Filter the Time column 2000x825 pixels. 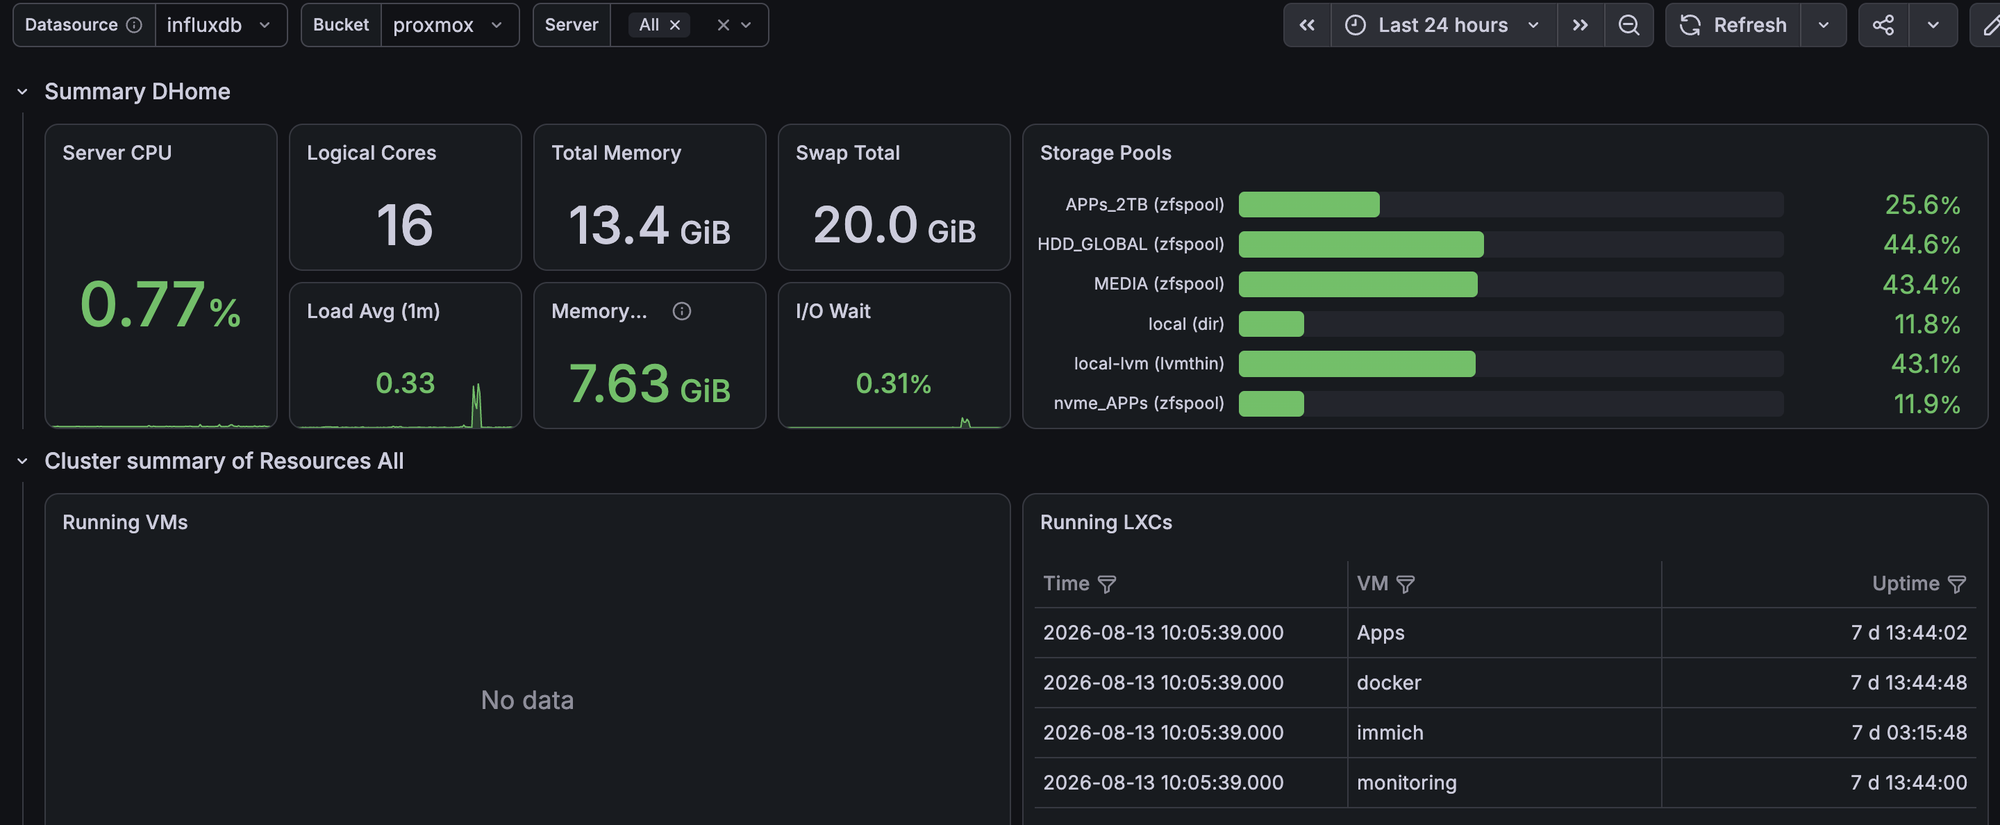click(x=1107, y=584)
